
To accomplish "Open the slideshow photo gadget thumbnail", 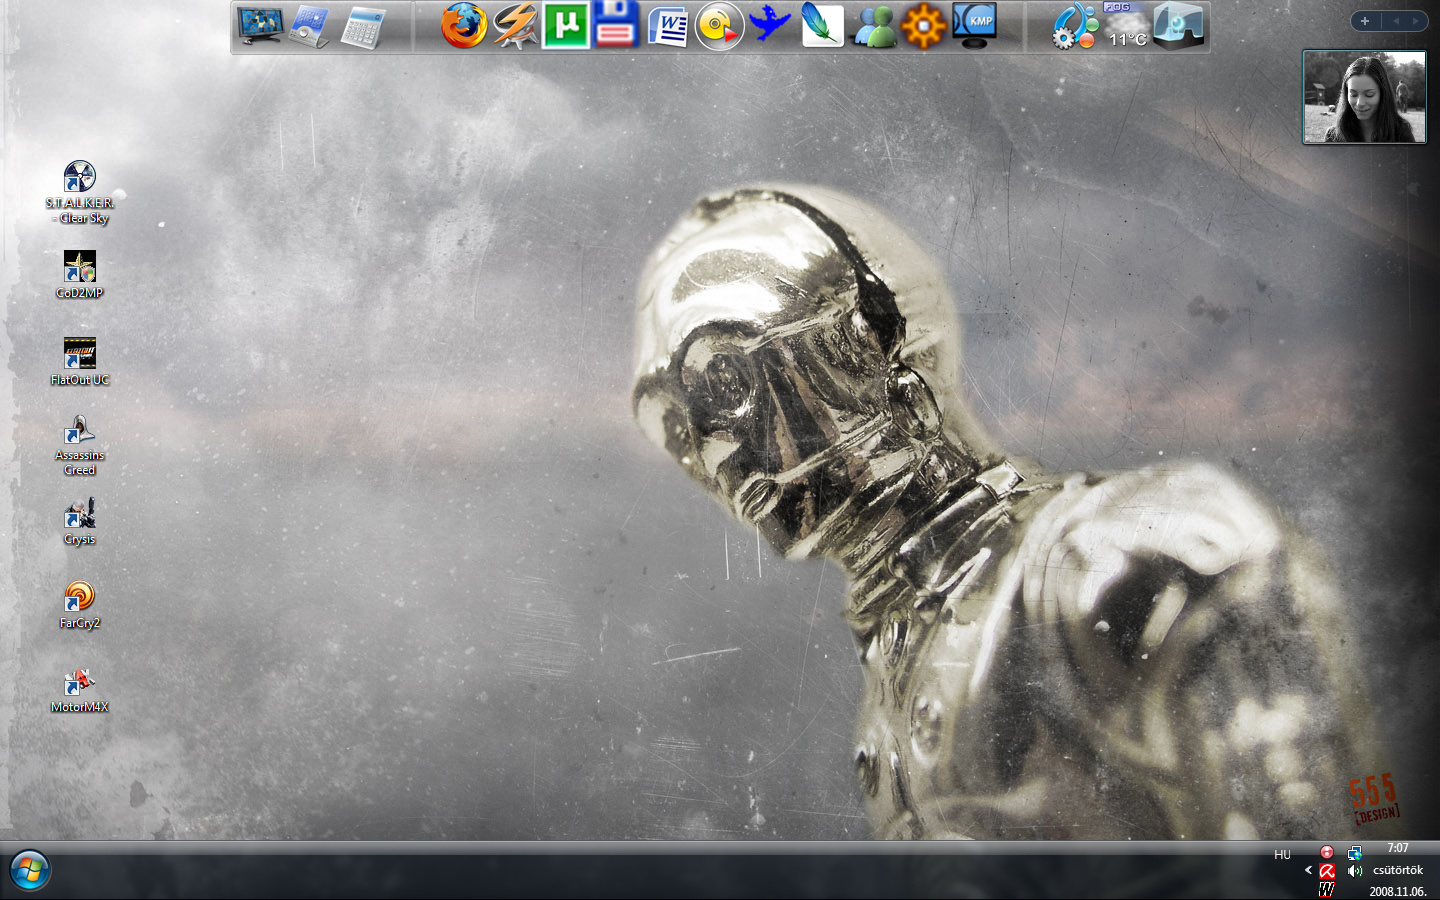I will [1364, 97].
